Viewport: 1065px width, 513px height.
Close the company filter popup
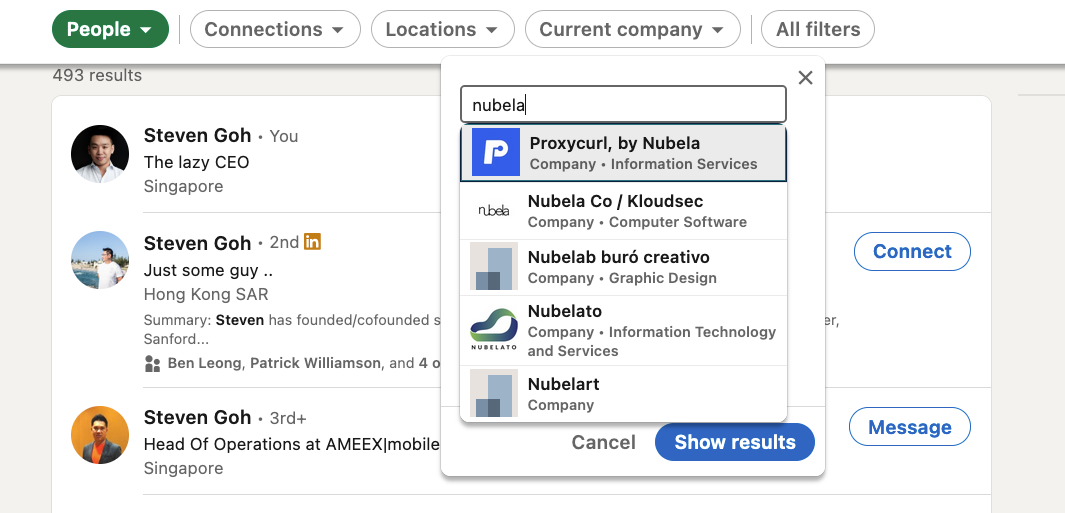(806, 78)
